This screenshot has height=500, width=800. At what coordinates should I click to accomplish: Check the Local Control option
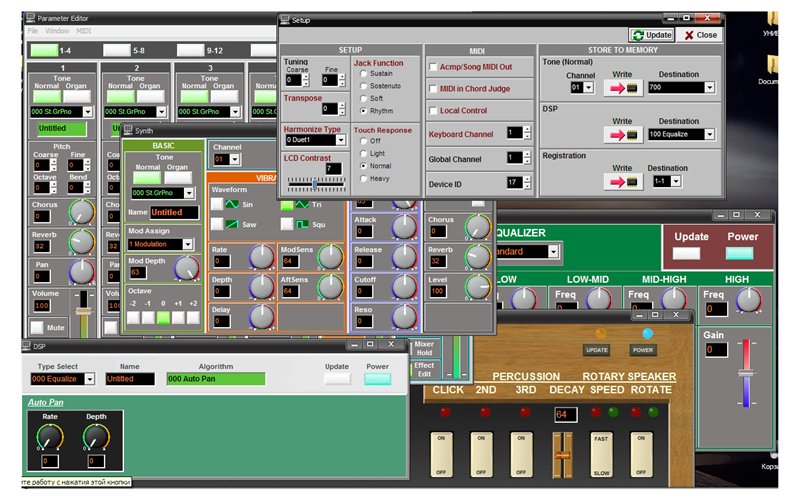[433, 110]
